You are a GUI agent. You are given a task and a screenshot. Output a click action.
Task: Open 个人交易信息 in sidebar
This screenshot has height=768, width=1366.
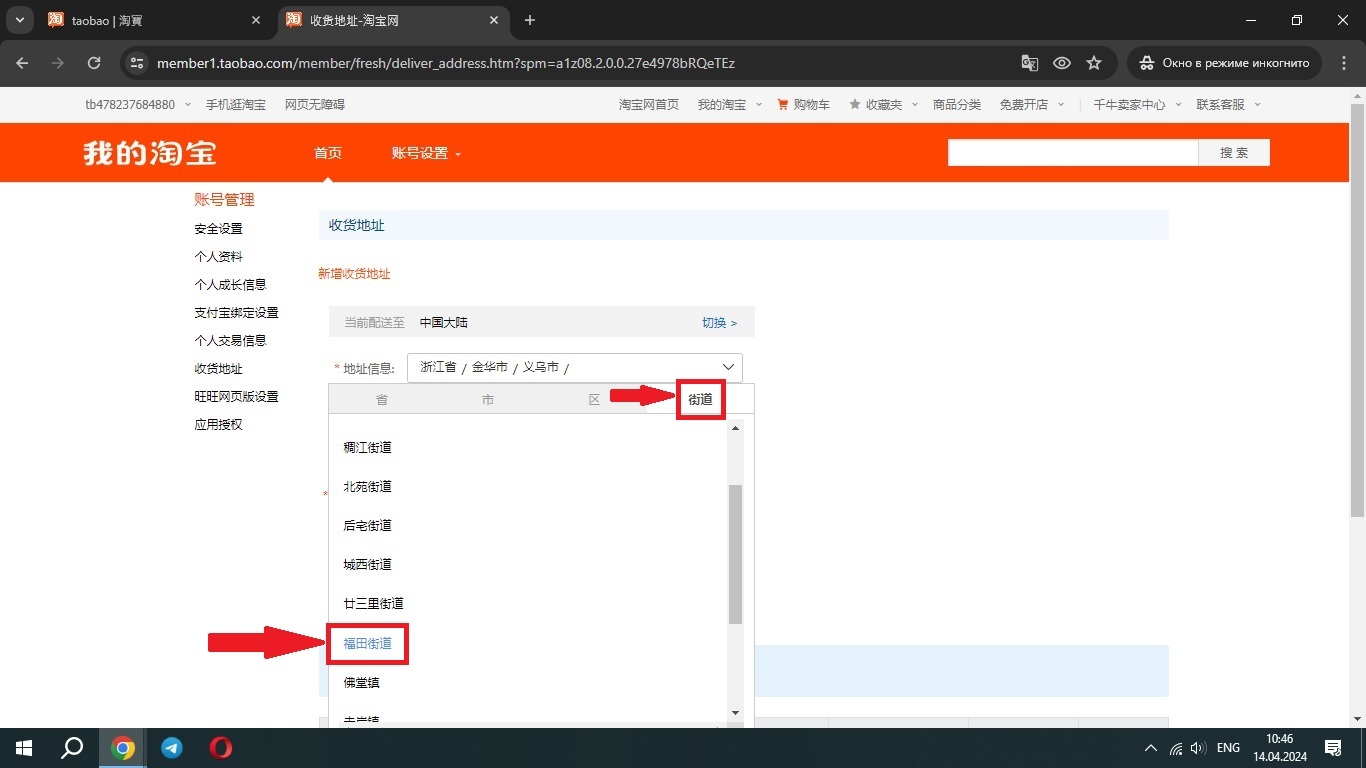pyautogui.click(x=230, y=340)
